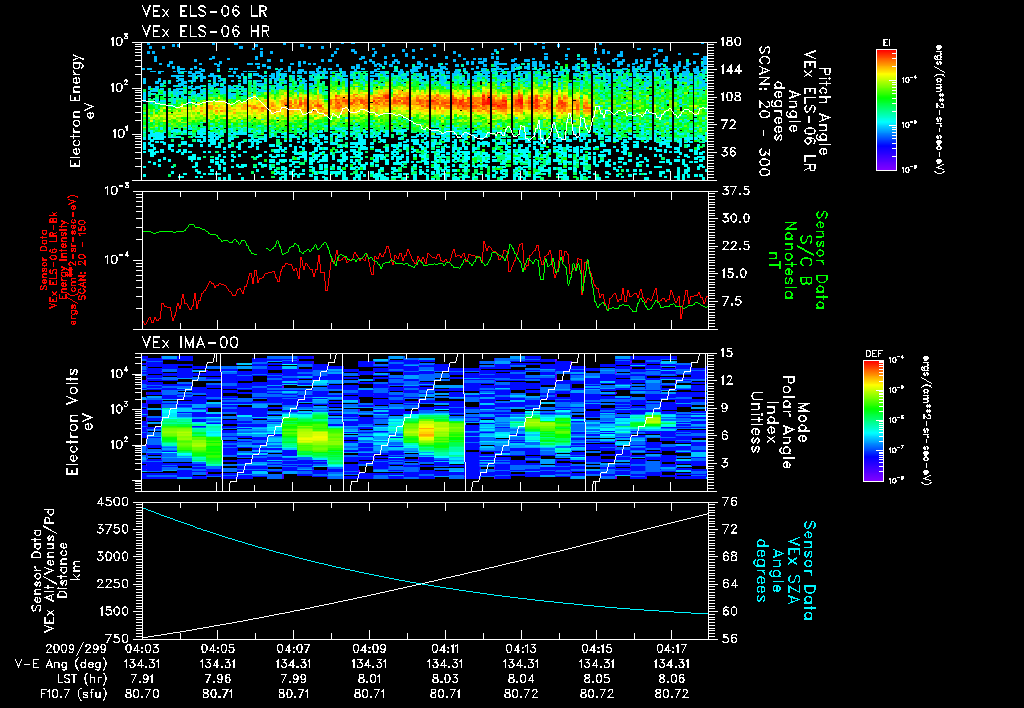Viewport: 1024px width, 708px height.
Task: Click the LST value '8.03'
Action: click(445, 679)
